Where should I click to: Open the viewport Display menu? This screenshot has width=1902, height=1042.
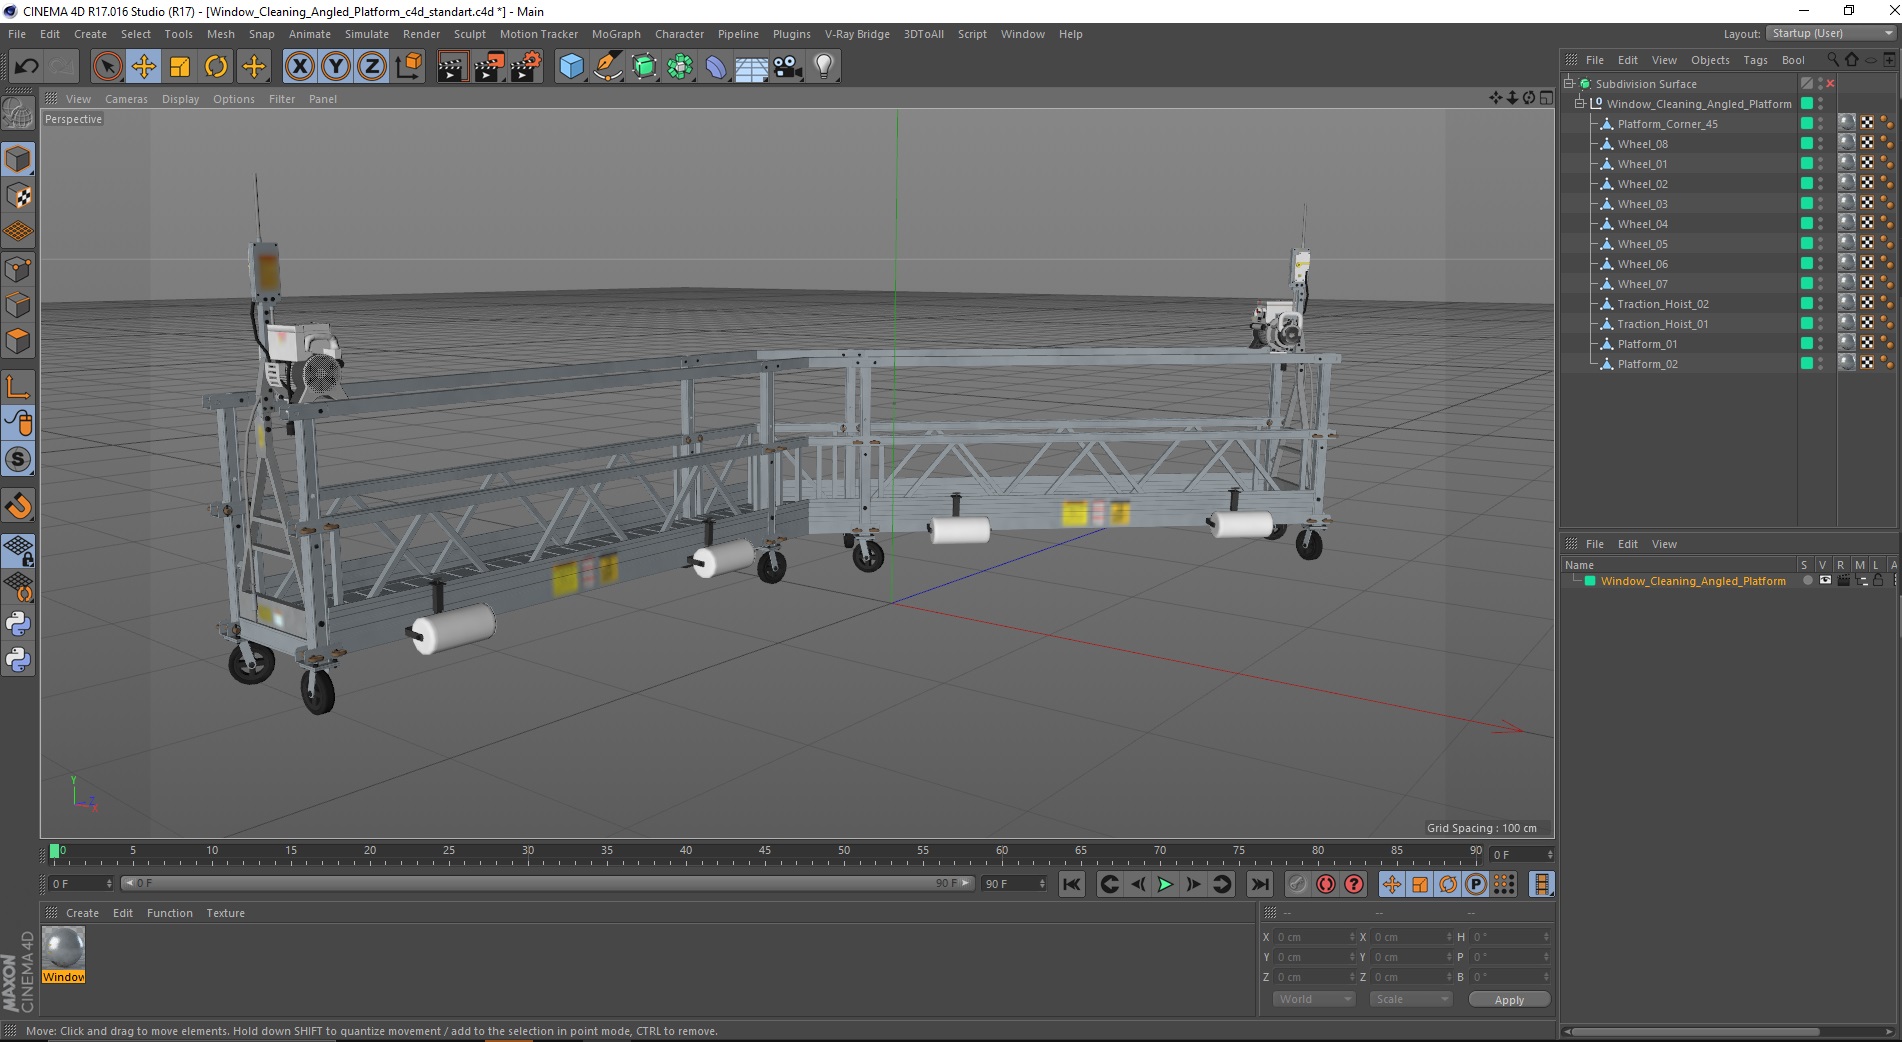tap(180, 99)
